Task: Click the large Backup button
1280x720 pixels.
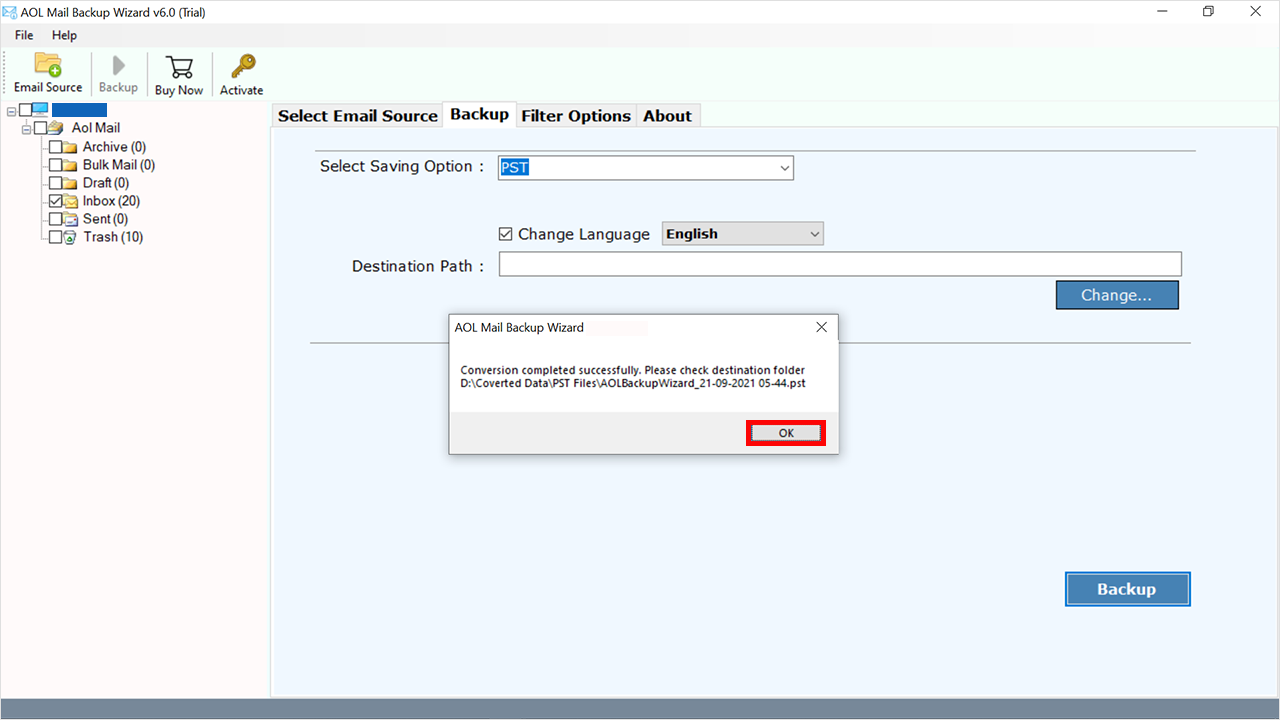Action: pos(1127,589)
